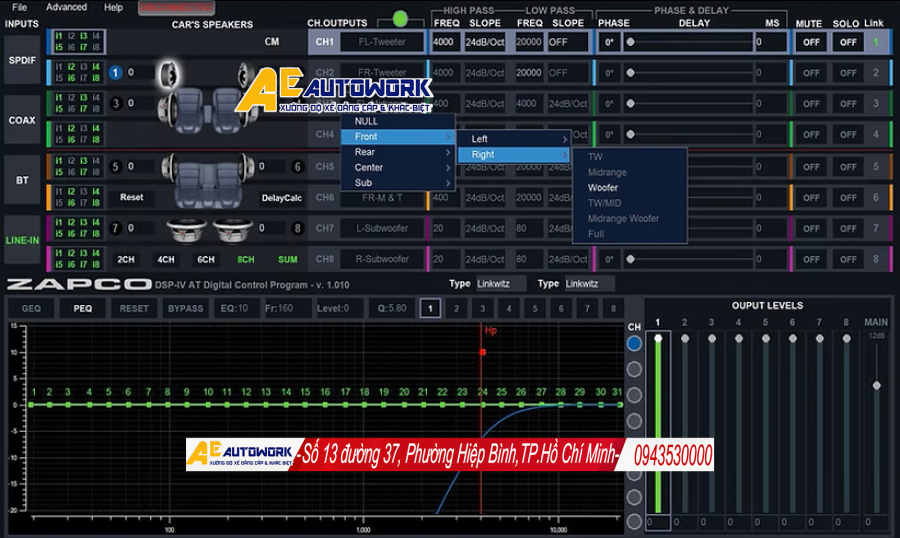Click the front seats car icon
This screenshot has width=900, height=538.
[207, 110]
